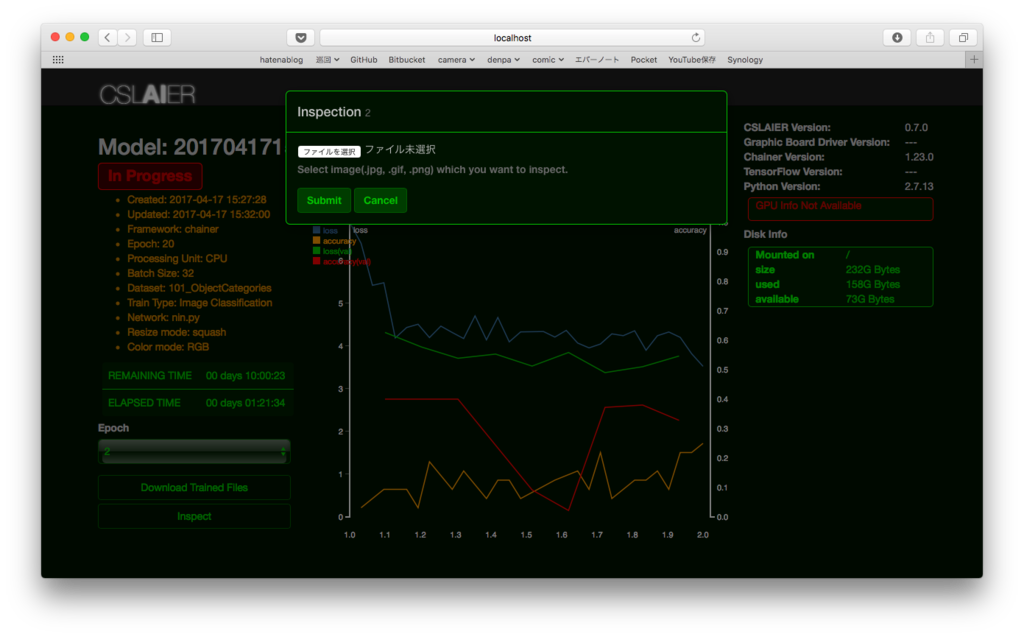Toggle the accuracy(val) legend swatch

317,261
